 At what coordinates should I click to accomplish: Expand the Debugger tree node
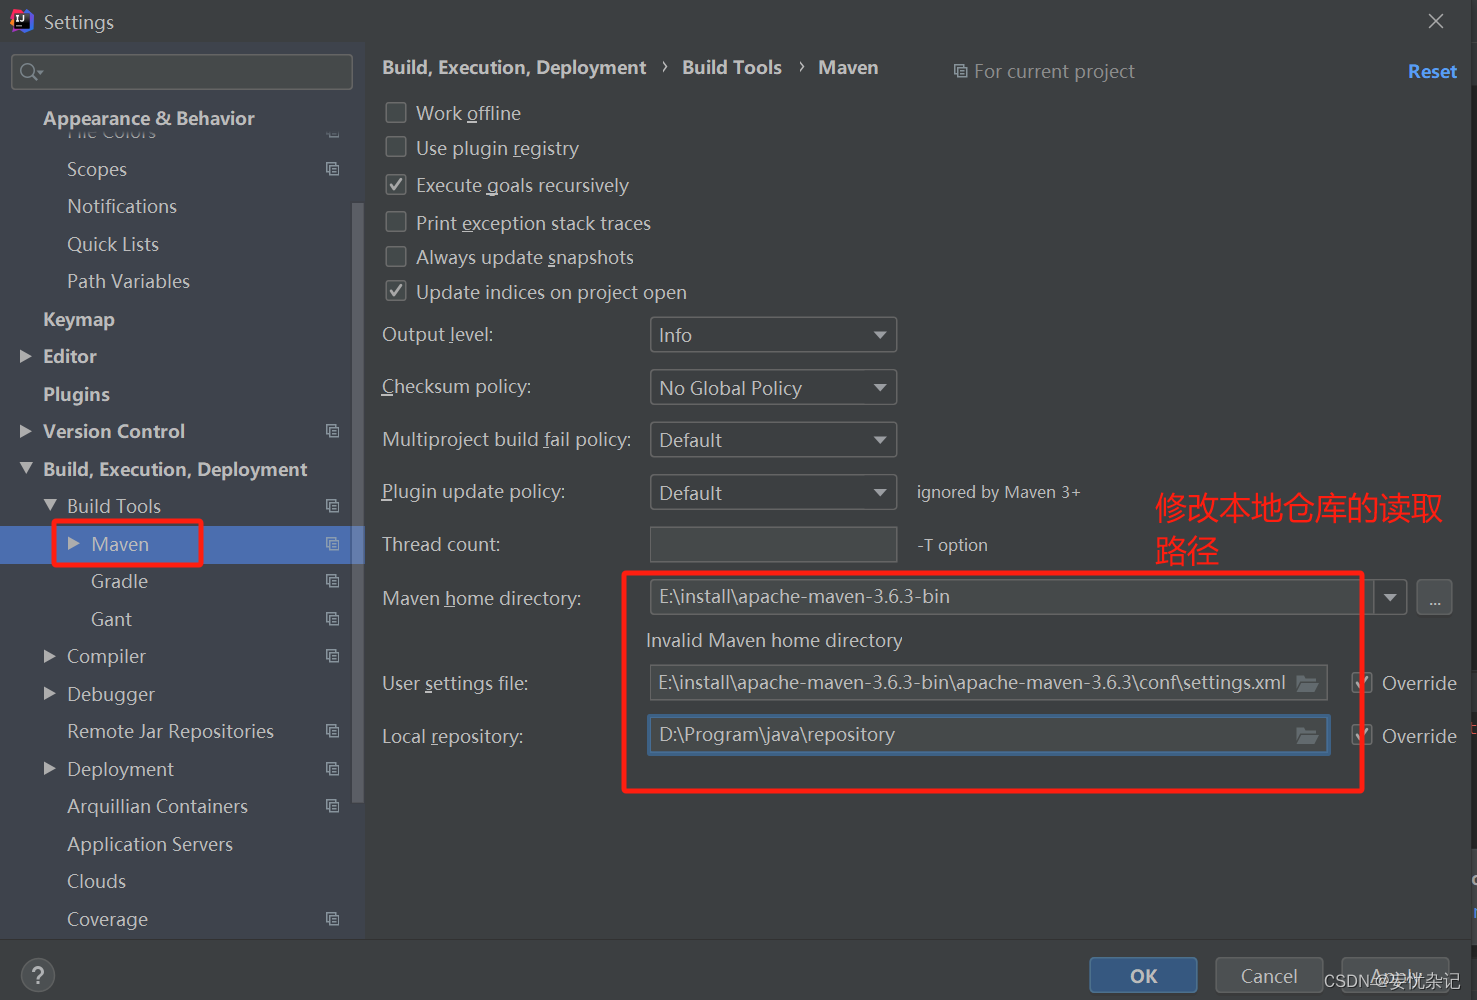(50, 693)
